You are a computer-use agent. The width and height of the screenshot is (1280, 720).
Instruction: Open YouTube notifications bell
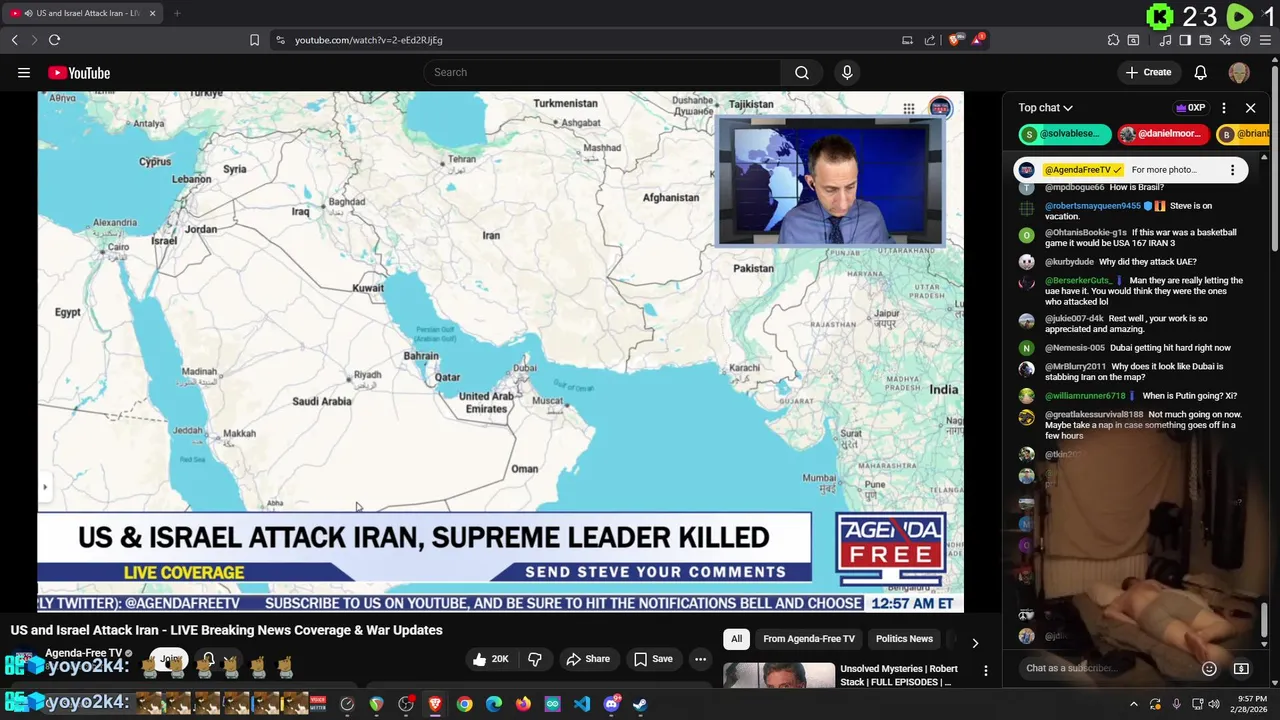point(1200,72)
